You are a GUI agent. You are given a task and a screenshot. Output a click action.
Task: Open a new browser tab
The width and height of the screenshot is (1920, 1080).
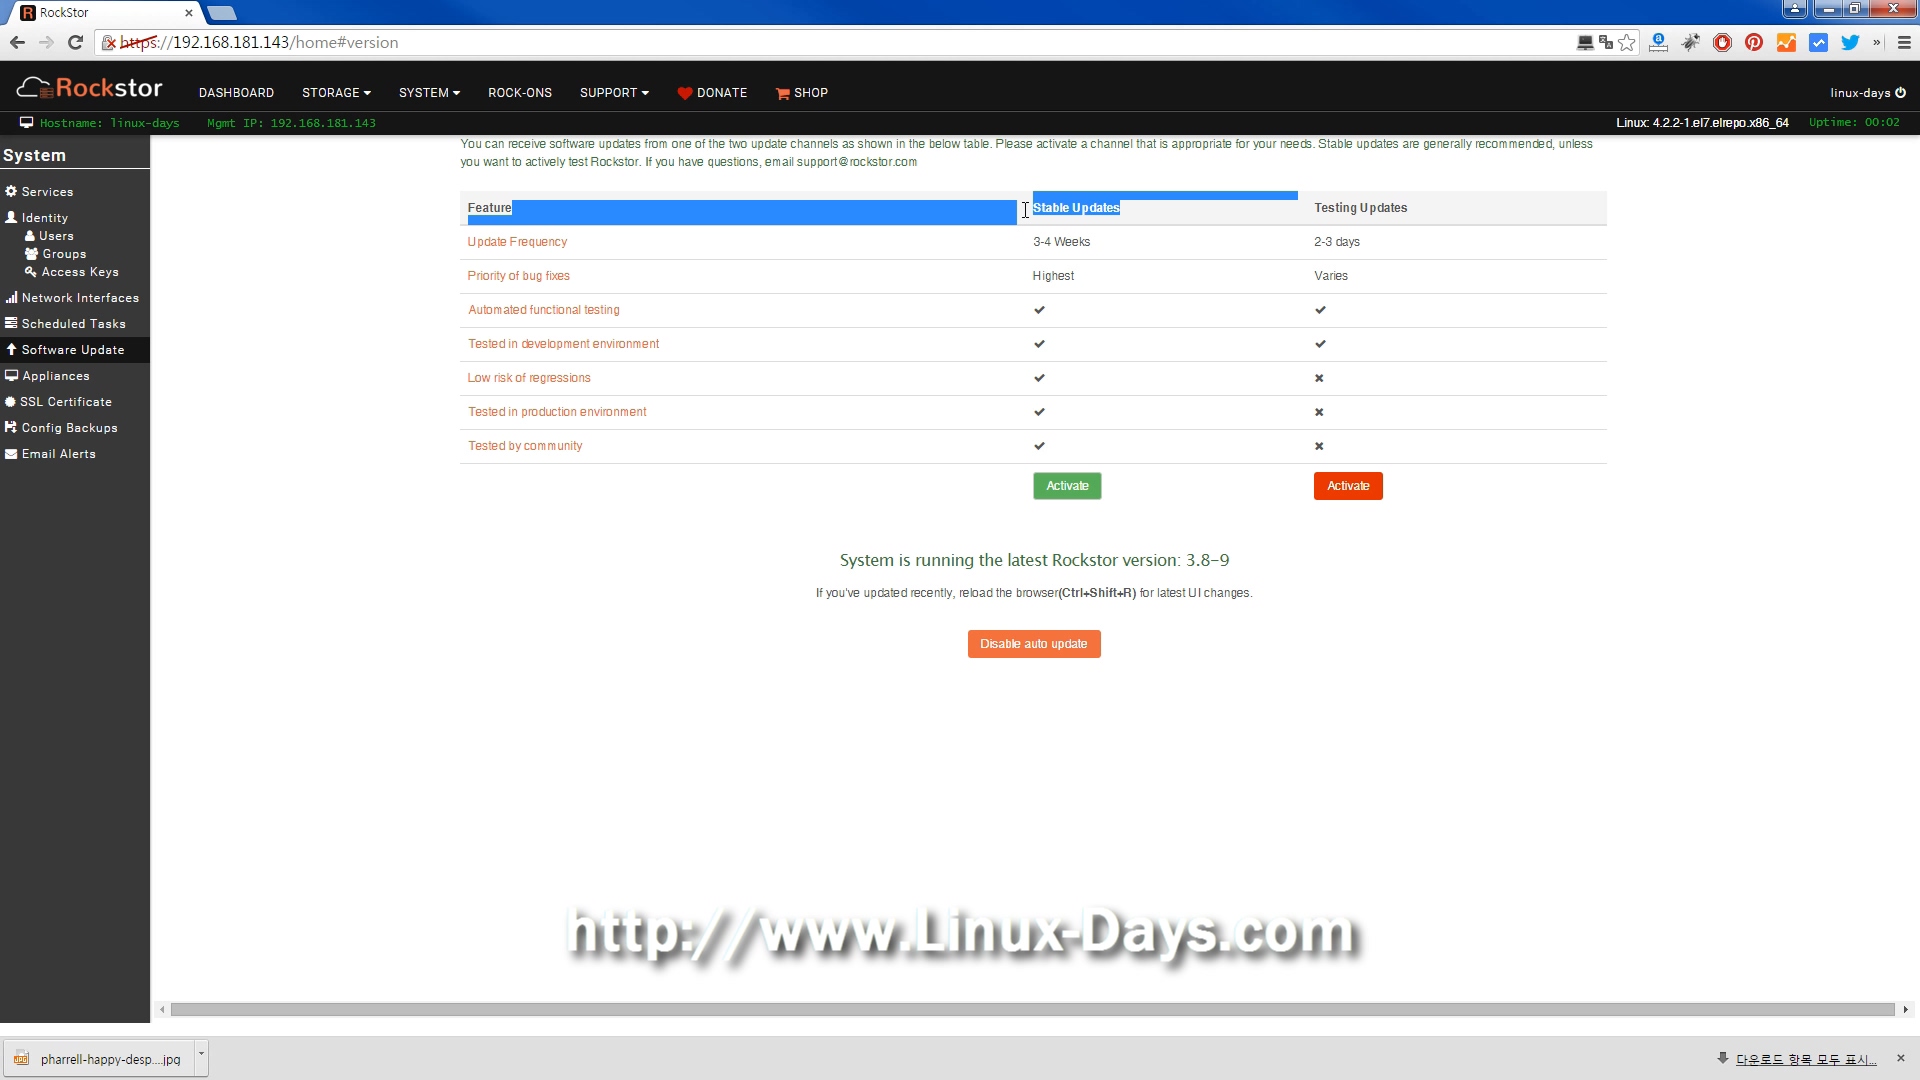[222, 13]
